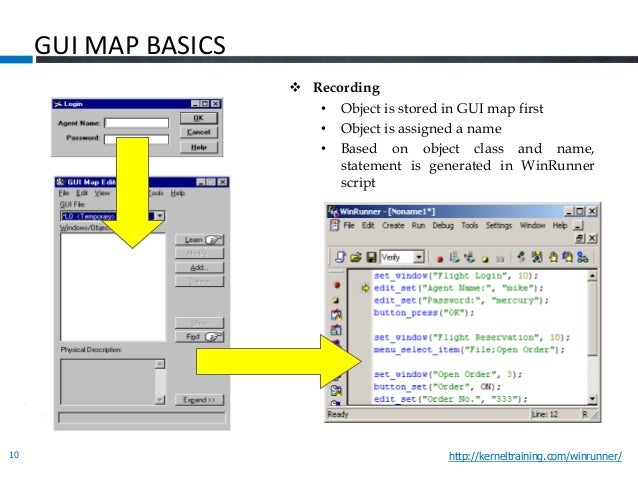Open WinRunner Edit menu
The width and height of the screenshot is (638, 479).
pos(368,225)
